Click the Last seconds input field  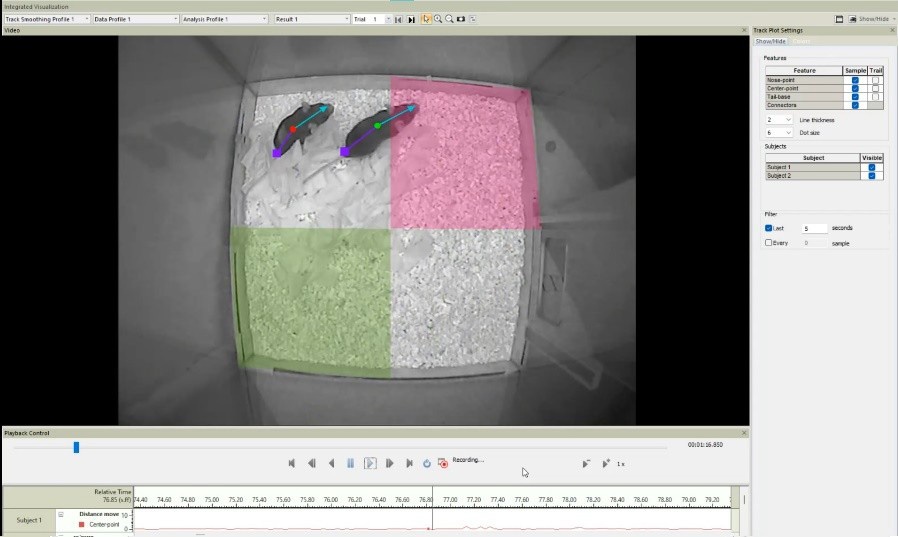click(x=814, y=228)
